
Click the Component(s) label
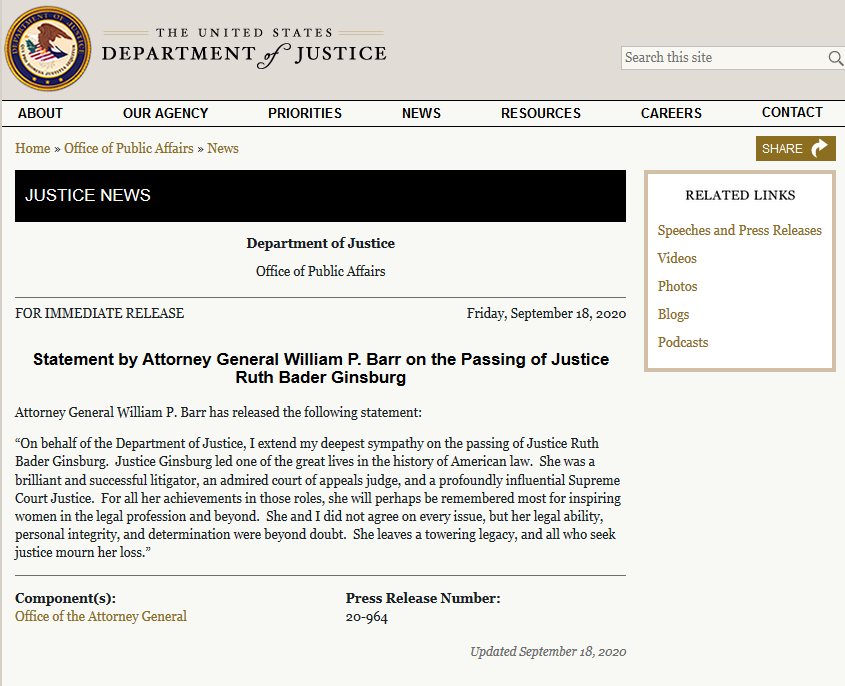pyautogui.click(x=65, y=598)
